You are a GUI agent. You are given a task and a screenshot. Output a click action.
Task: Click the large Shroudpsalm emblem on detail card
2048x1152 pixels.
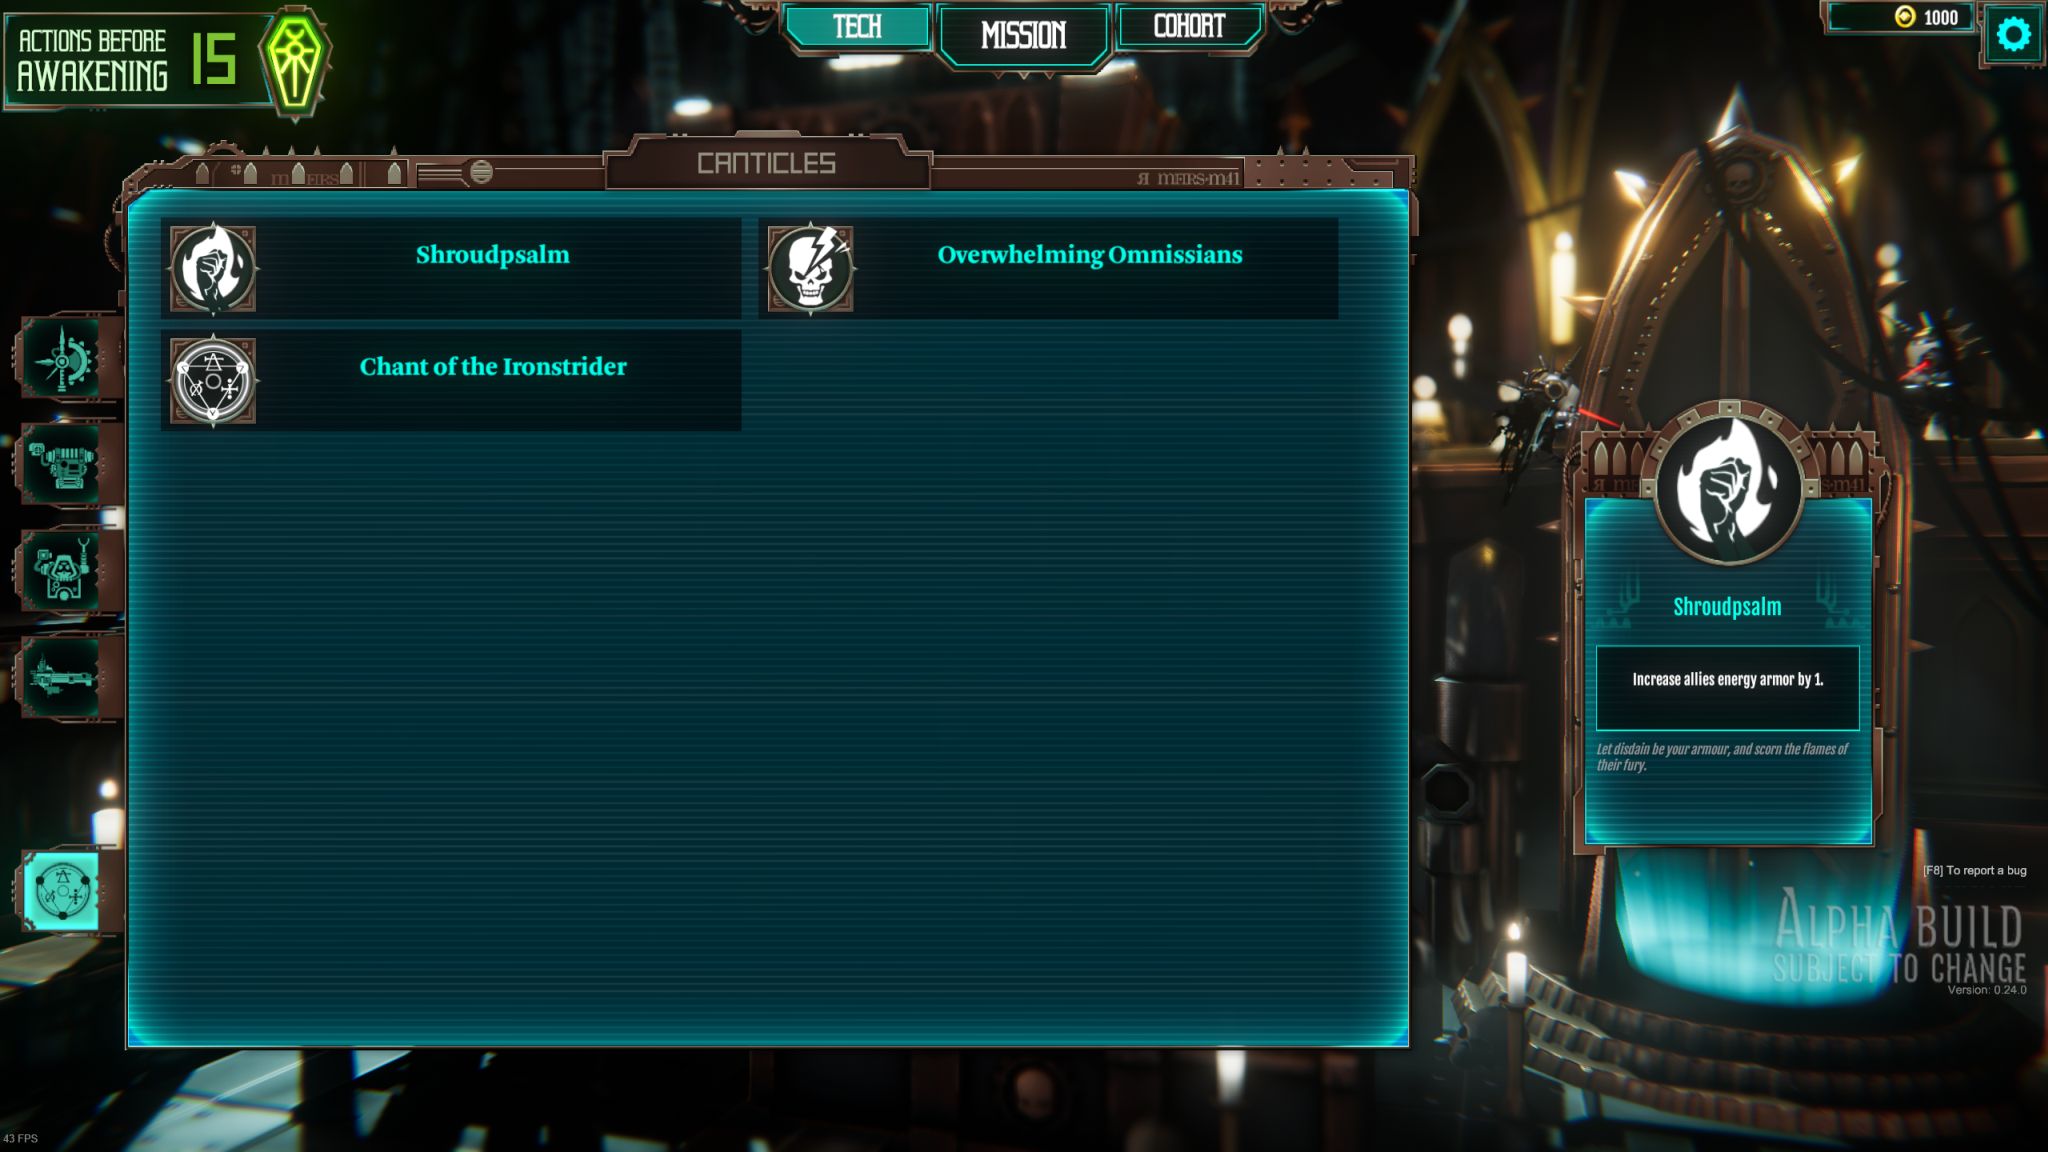pos(1729,489)
